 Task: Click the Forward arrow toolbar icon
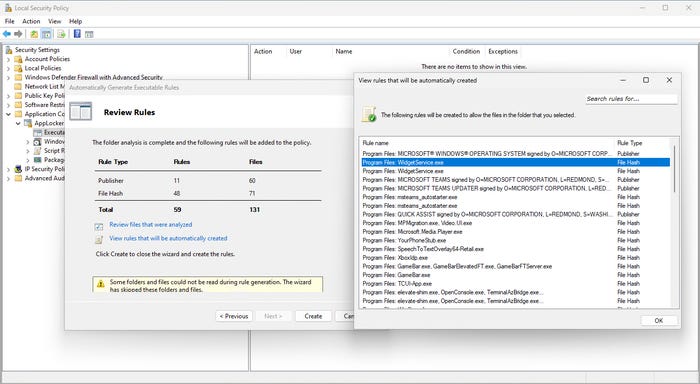pyautogui.click(x=18, y=34)
